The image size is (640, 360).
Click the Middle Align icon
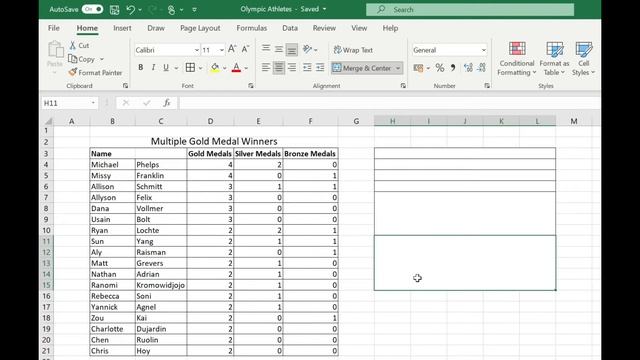coord(279,49)
